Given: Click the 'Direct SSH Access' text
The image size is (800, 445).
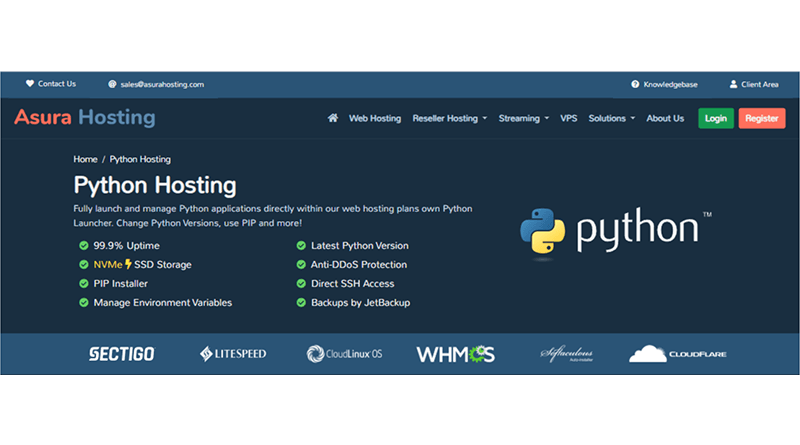Looking at the screenshot, I should (x=353, y=283).
